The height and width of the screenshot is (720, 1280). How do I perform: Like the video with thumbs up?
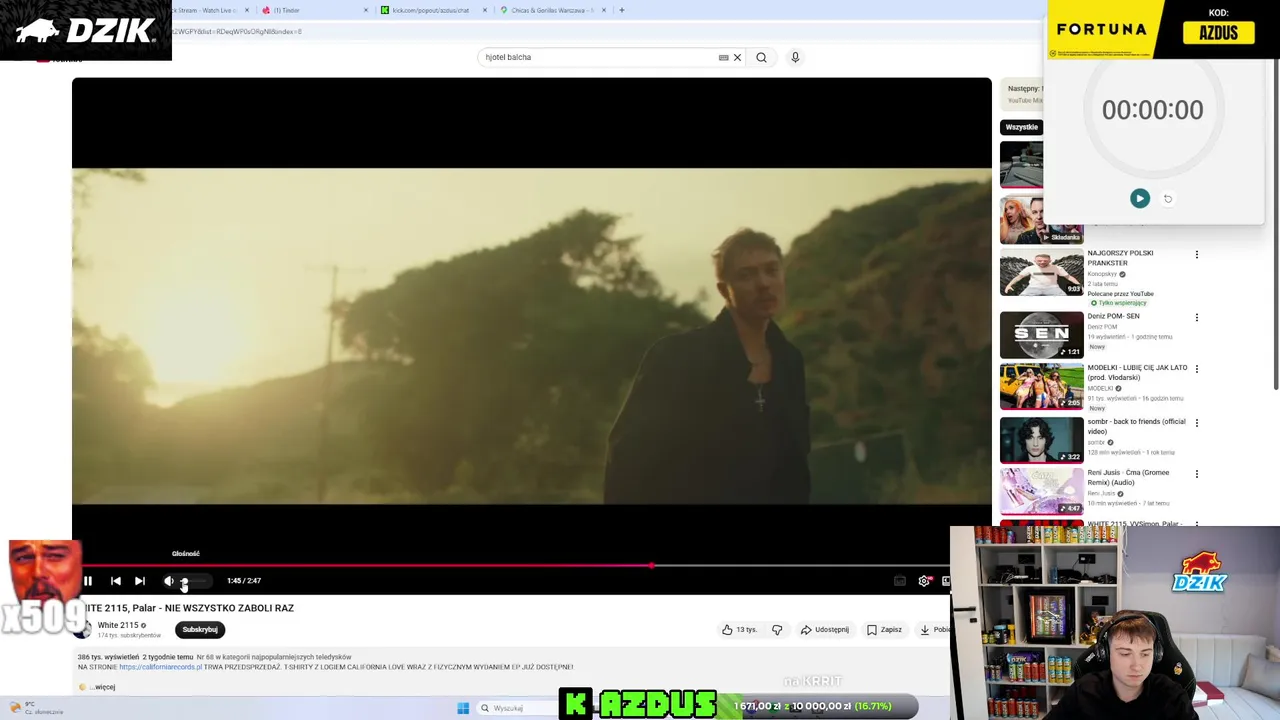[740, 630]
